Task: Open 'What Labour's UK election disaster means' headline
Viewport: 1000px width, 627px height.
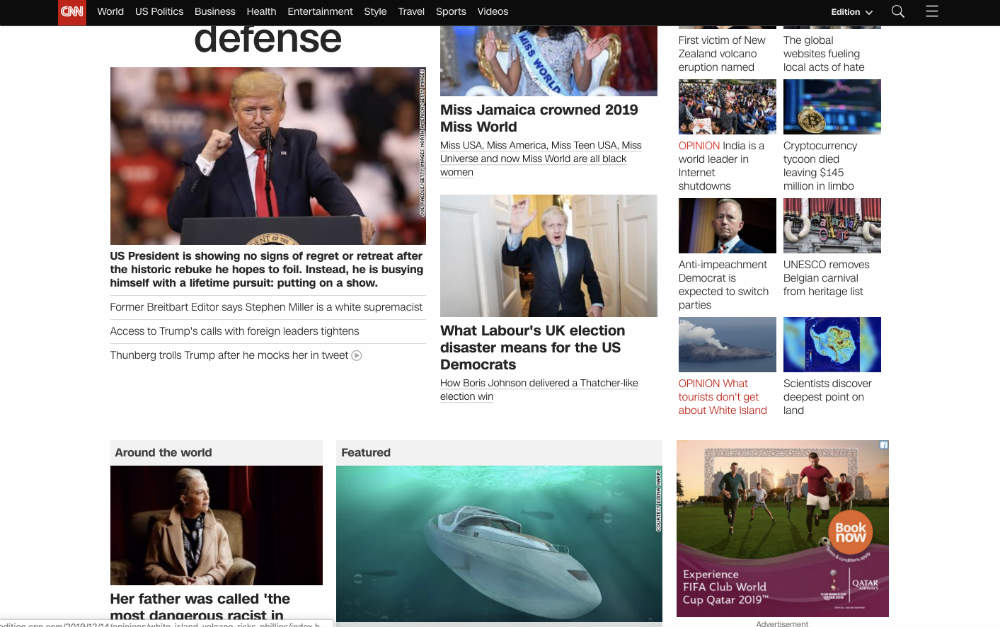Action: [x=533, y=348]
